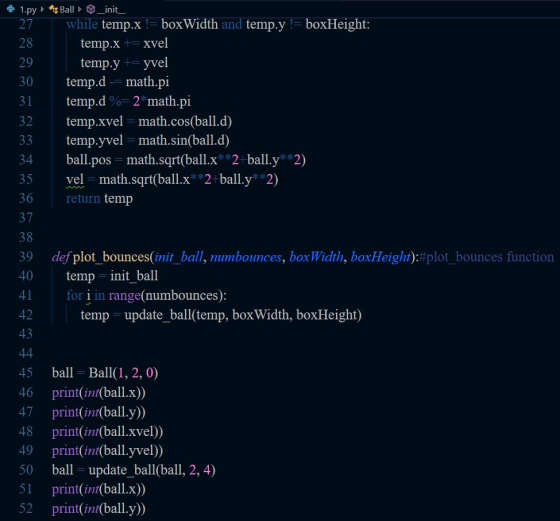Click 'temp.x += xvel' on line 28
Screen dimensions: 560x521
[x=124, y=44]
